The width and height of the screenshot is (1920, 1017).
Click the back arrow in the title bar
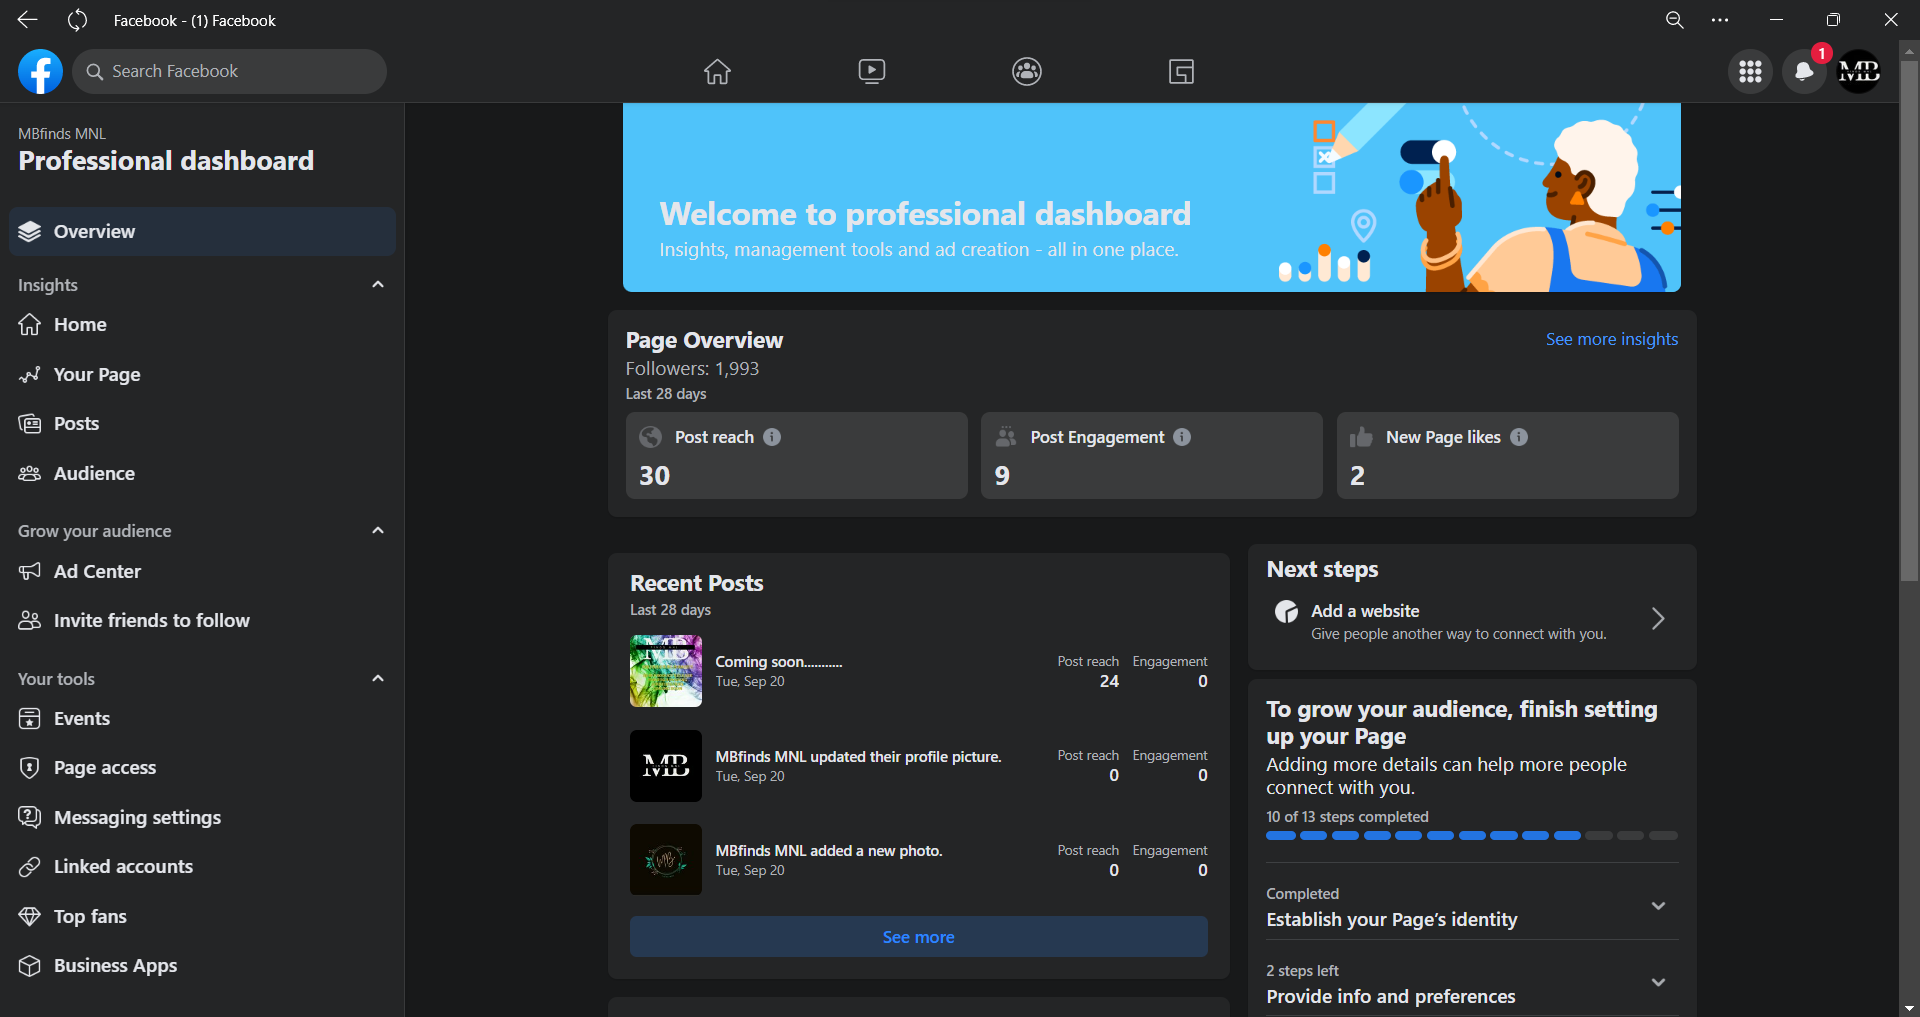pyautogui.click(x=27, y=20)
